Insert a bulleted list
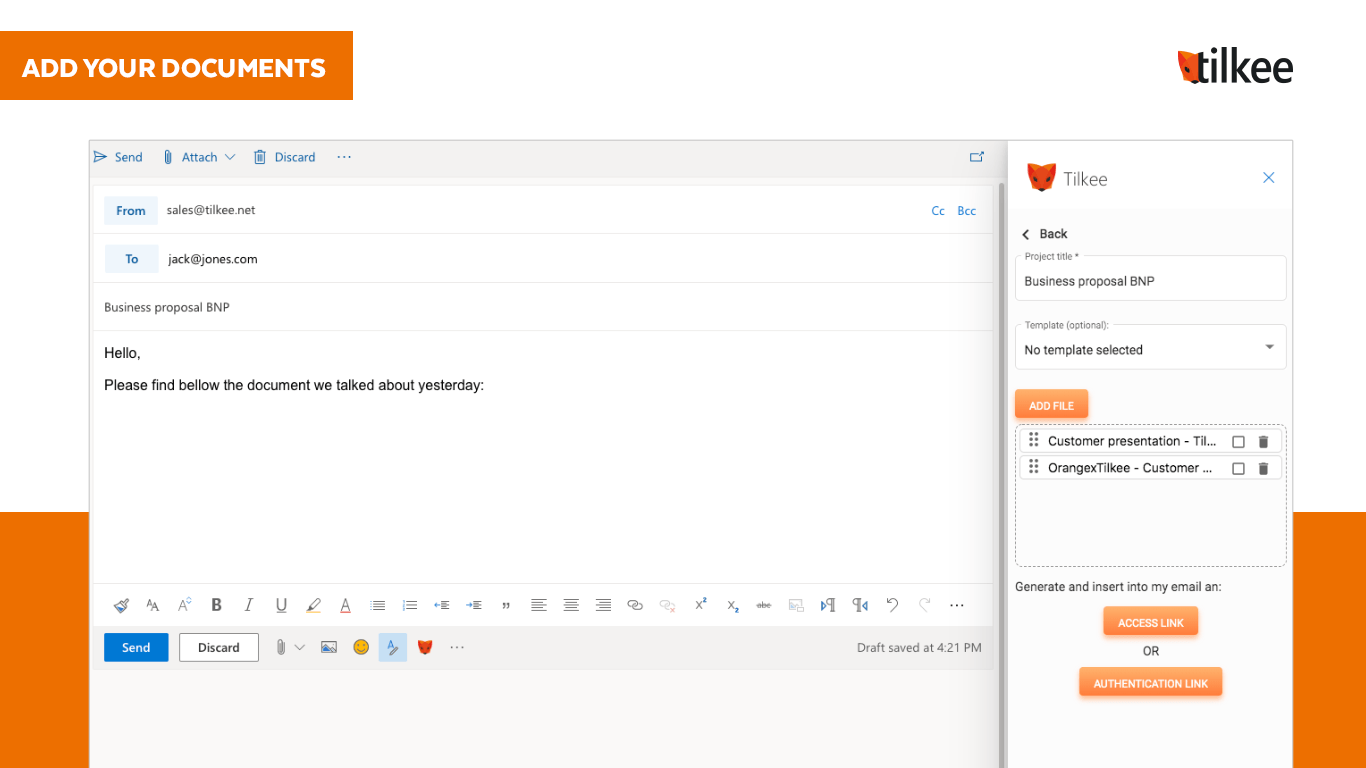This screenshot has height=768, width=1366. tap(377, 605)
